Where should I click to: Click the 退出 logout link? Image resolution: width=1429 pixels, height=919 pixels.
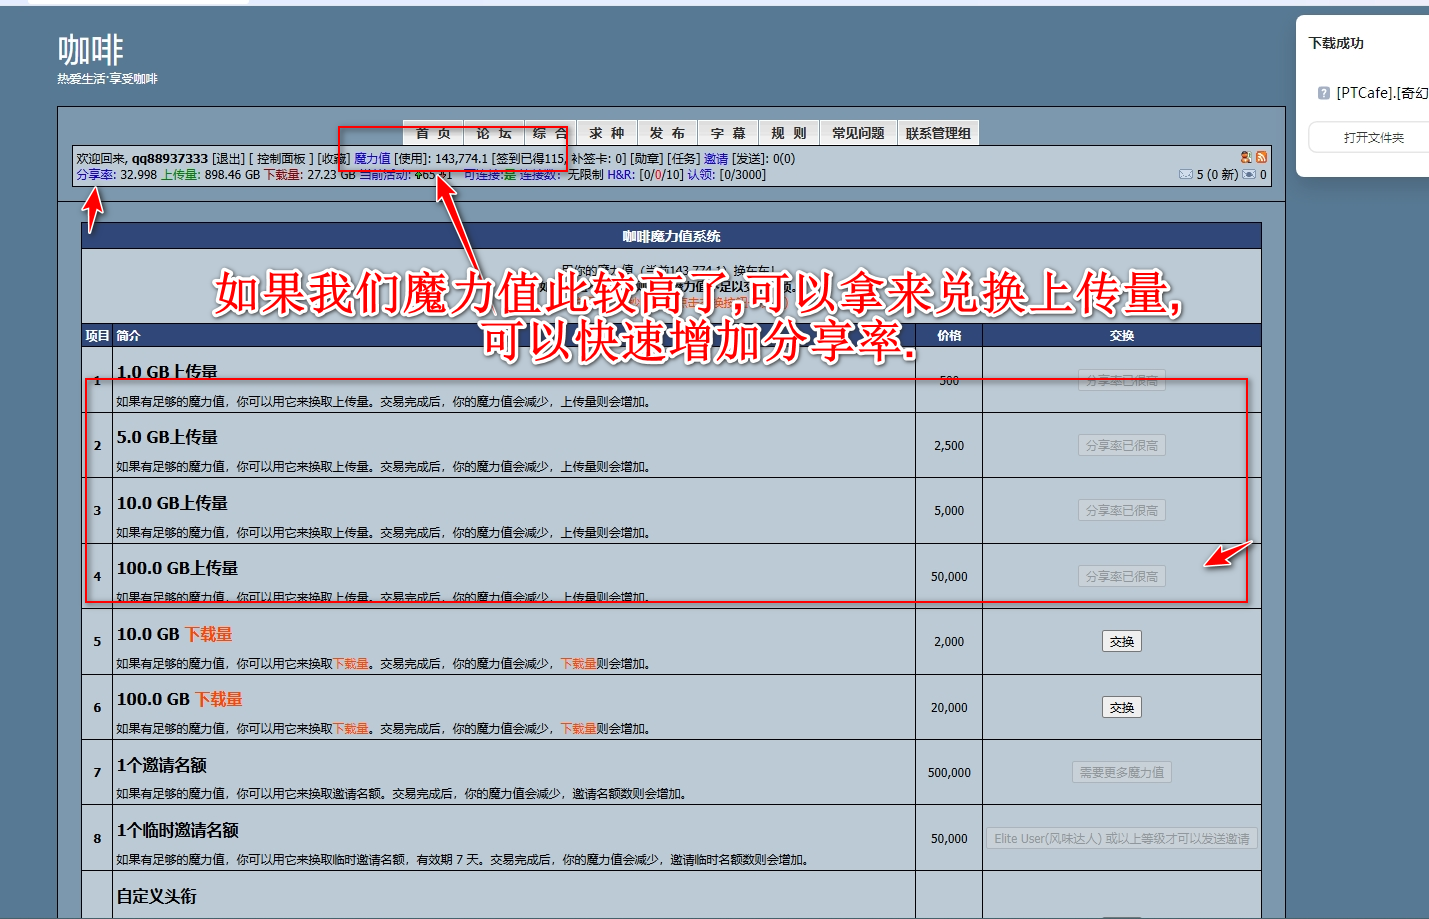[x=228, y=159]
